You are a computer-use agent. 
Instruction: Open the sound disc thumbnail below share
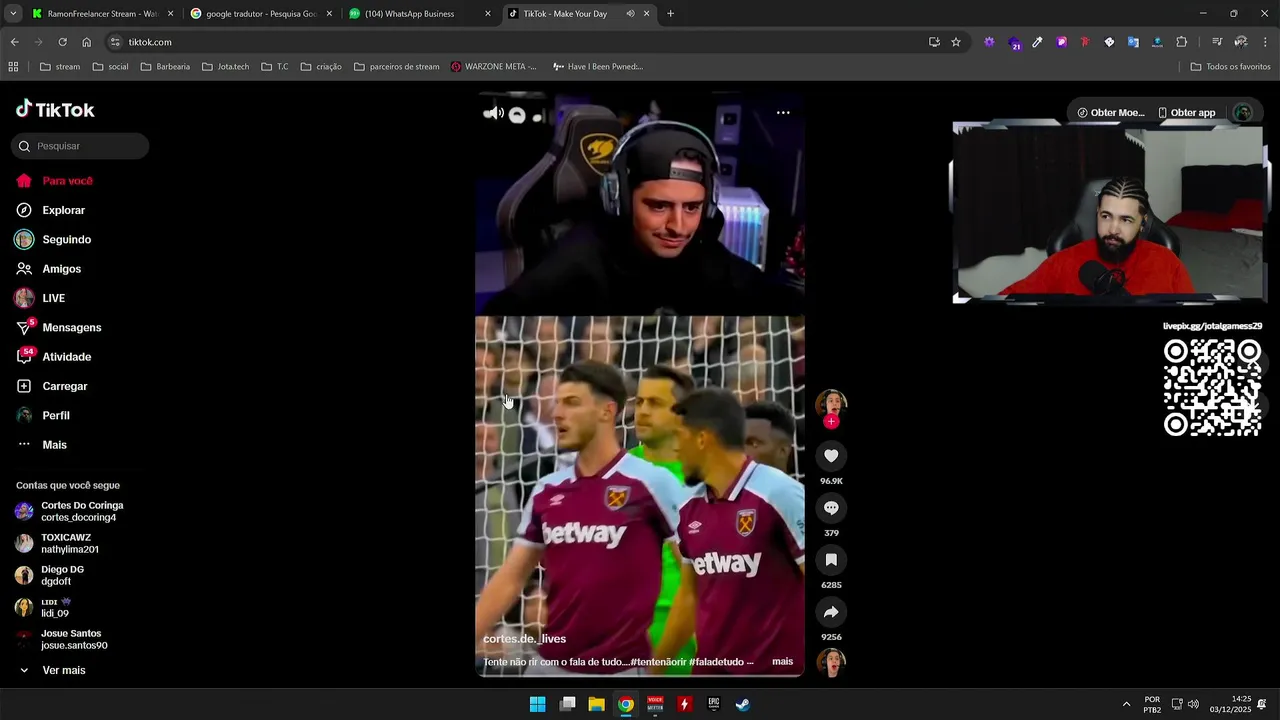click(831, 663)
